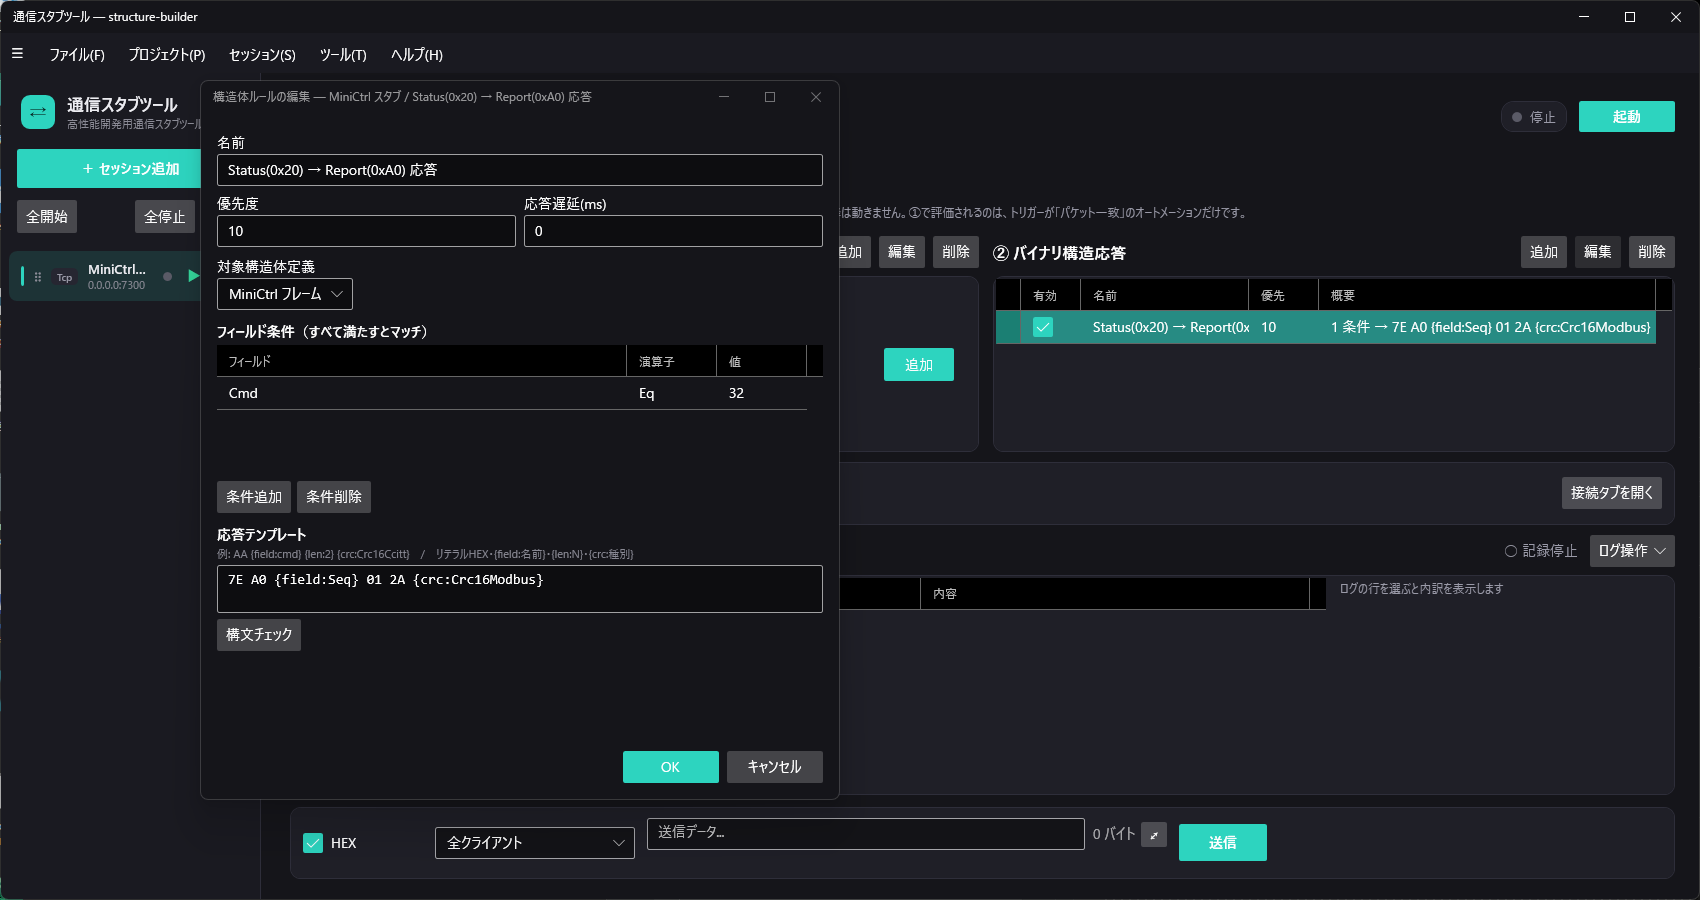Open the ファイル(F) menu
This screenshot has width=1700, height=900.
pos(77,55)
